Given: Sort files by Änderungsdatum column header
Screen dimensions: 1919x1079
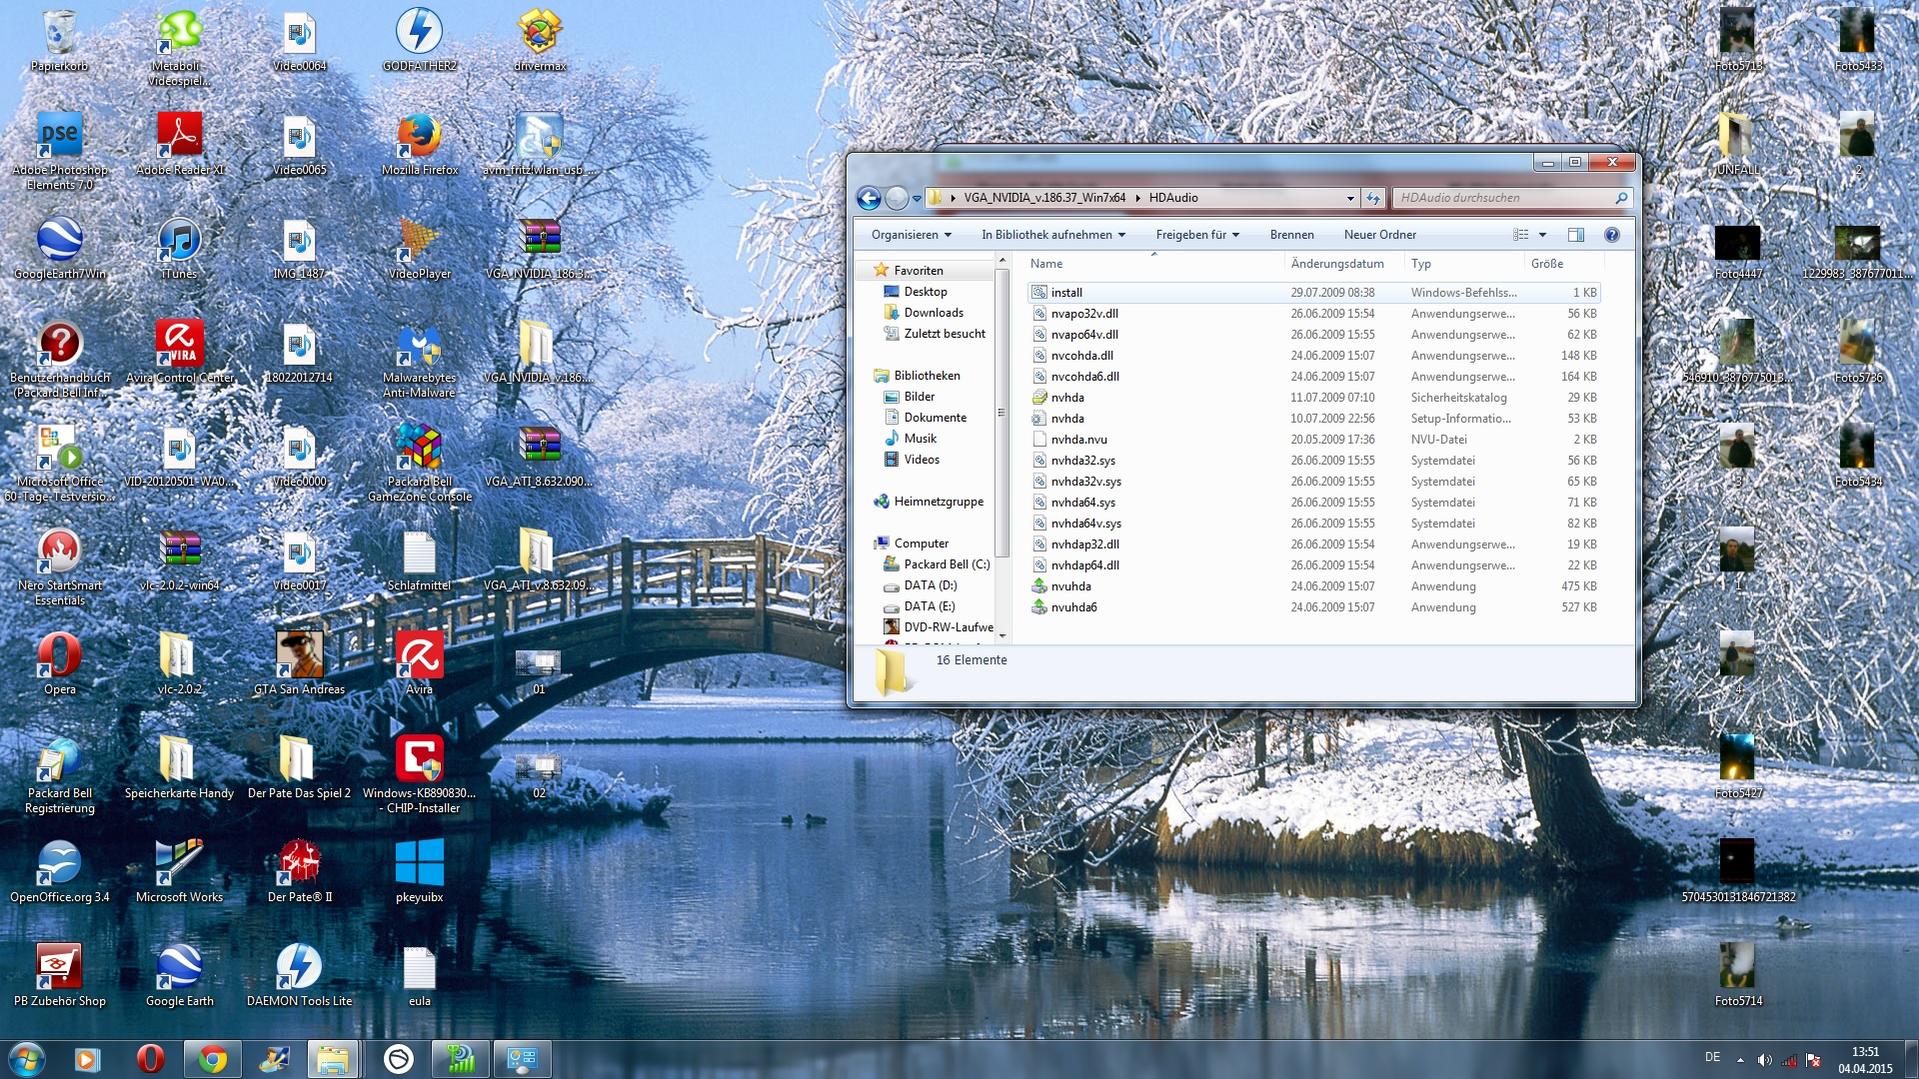Looking at the screenshot, I should click(1344, 264).
